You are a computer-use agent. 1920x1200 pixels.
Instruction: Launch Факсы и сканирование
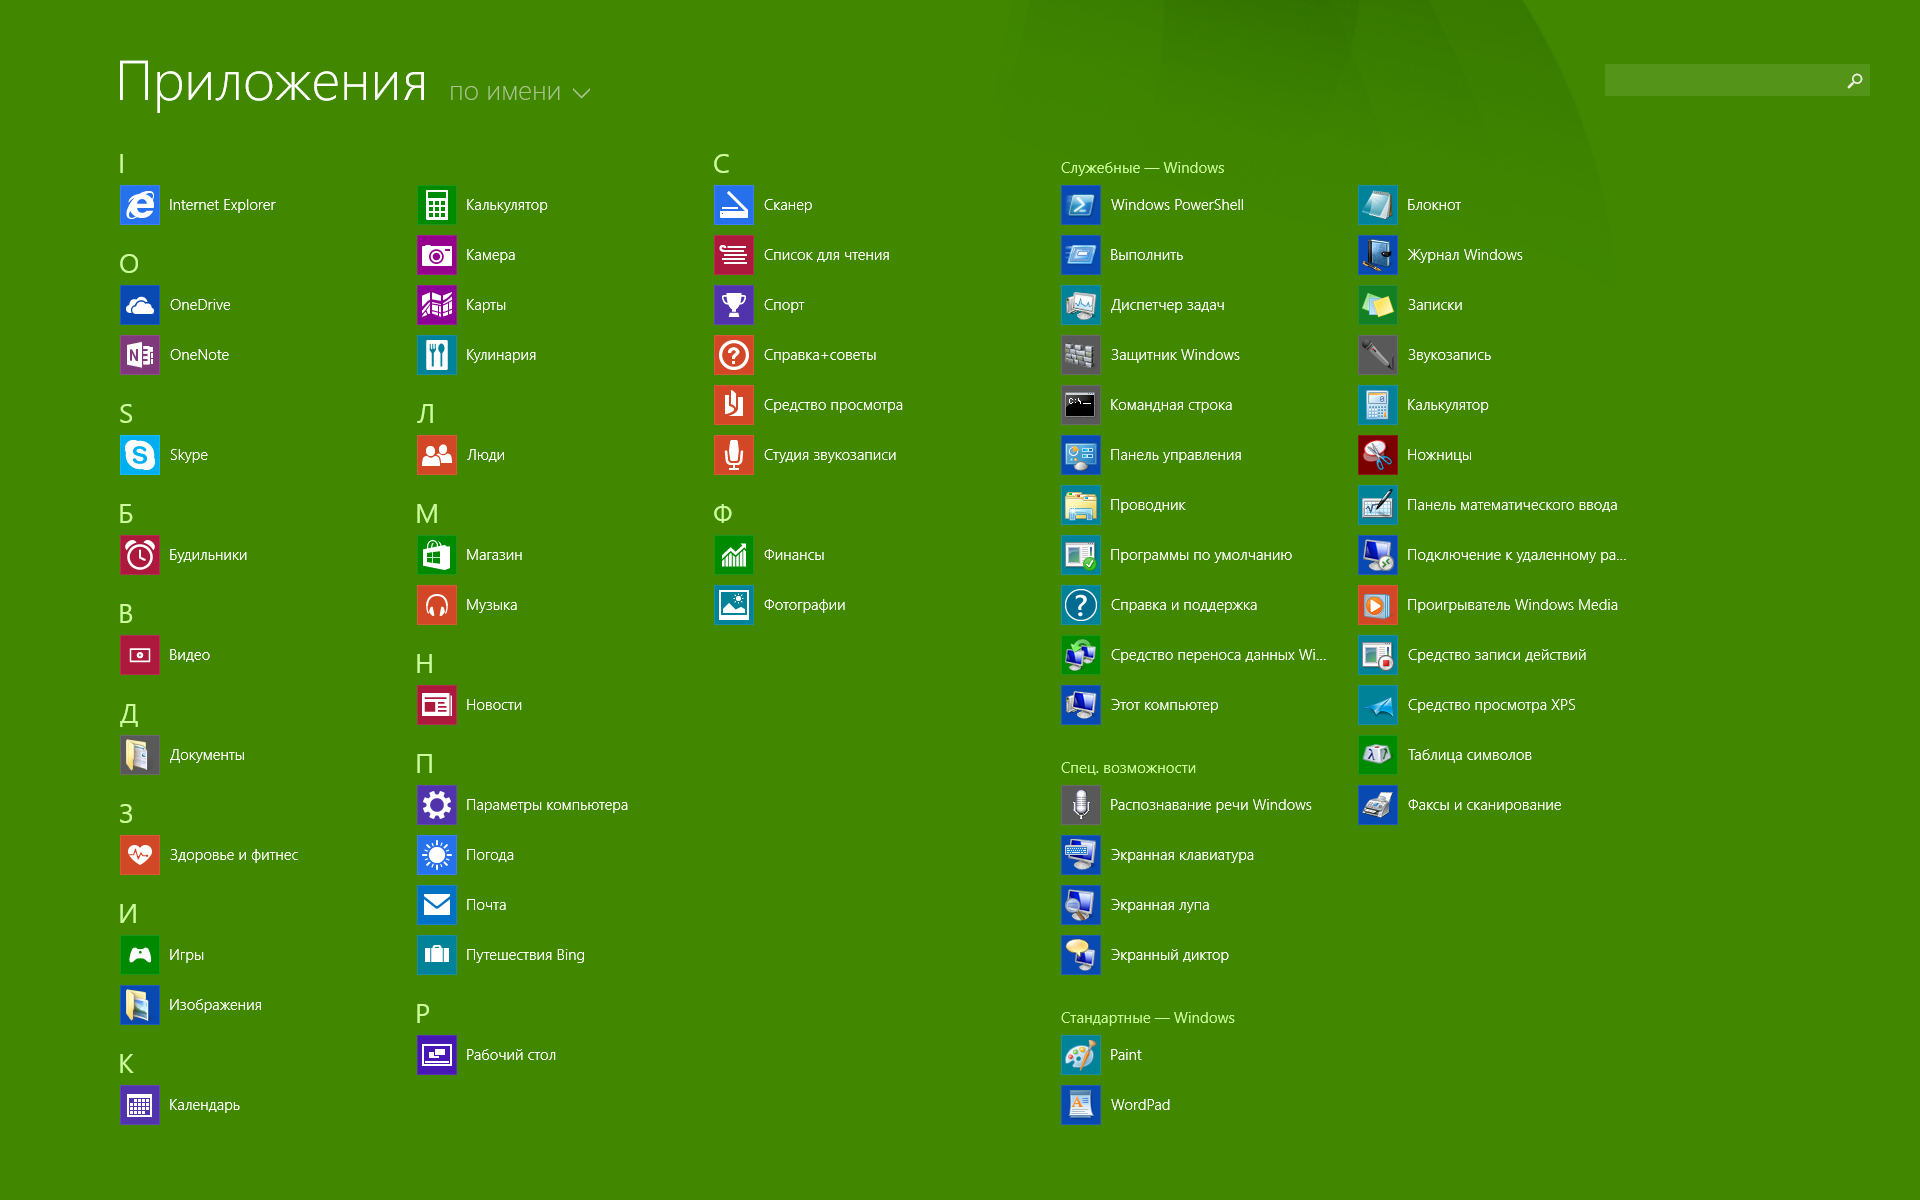tap(1460, 805)
